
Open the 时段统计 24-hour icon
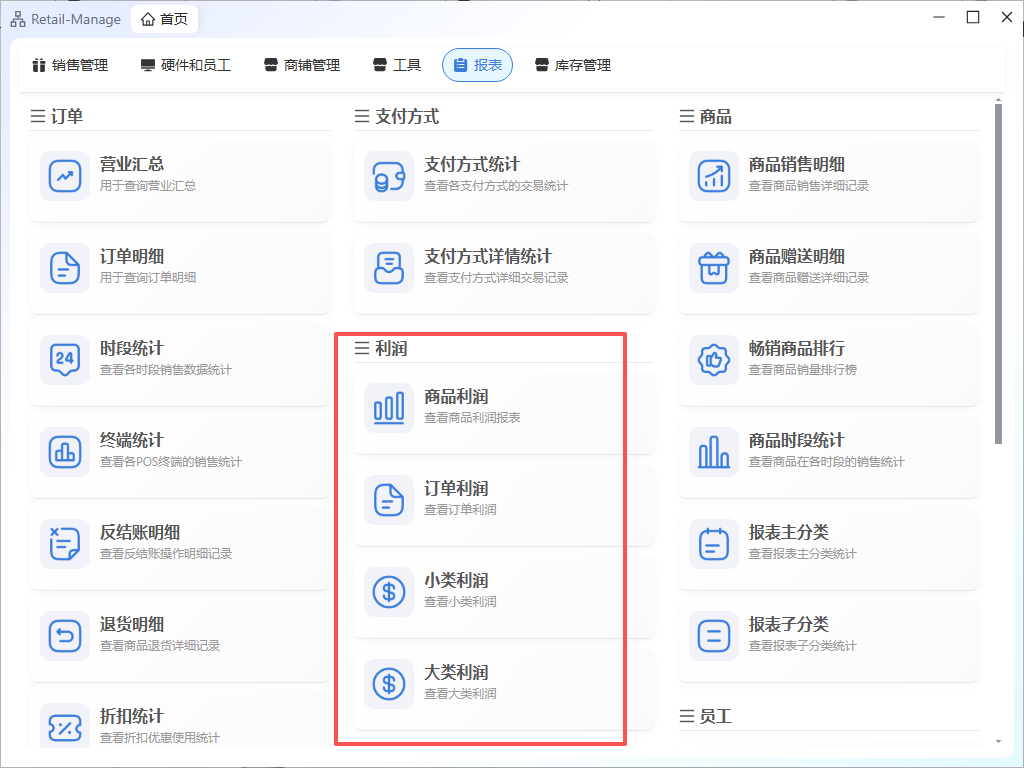coord(65,360)
